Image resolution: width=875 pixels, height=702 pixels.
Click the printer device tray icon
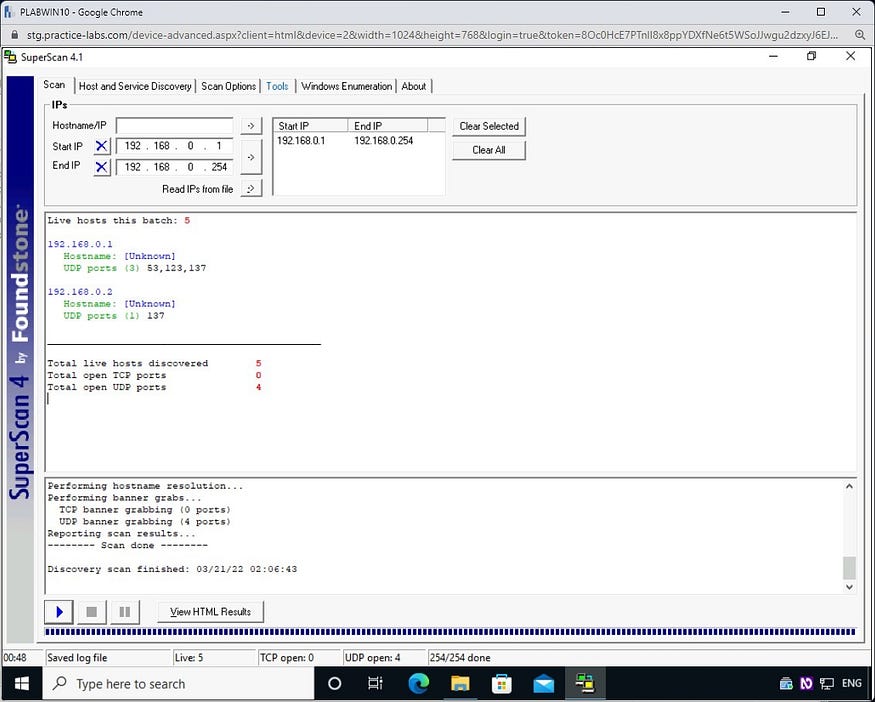point(786,684)
